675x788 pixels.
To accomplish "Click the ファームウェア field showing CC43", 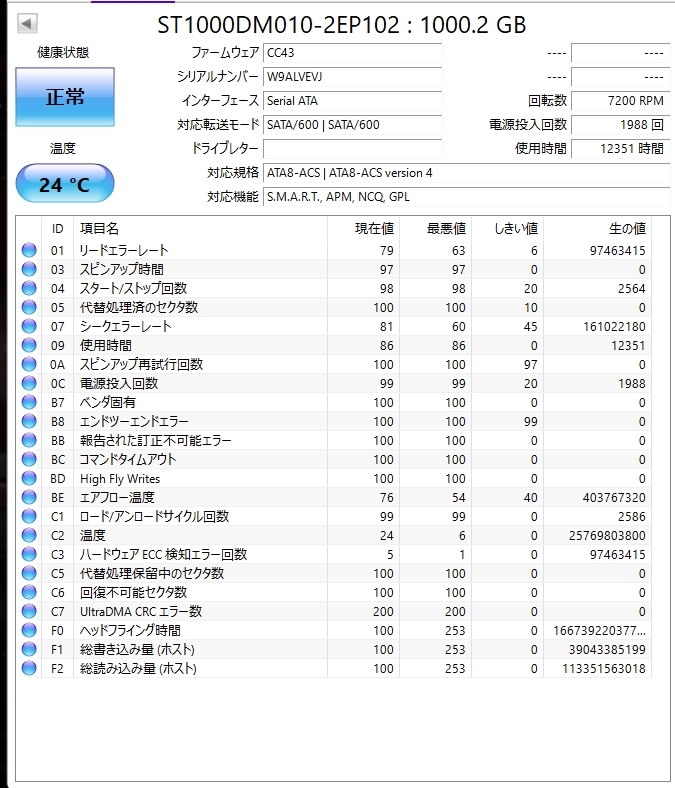I will pyautogui.click(x=352, y=53).
